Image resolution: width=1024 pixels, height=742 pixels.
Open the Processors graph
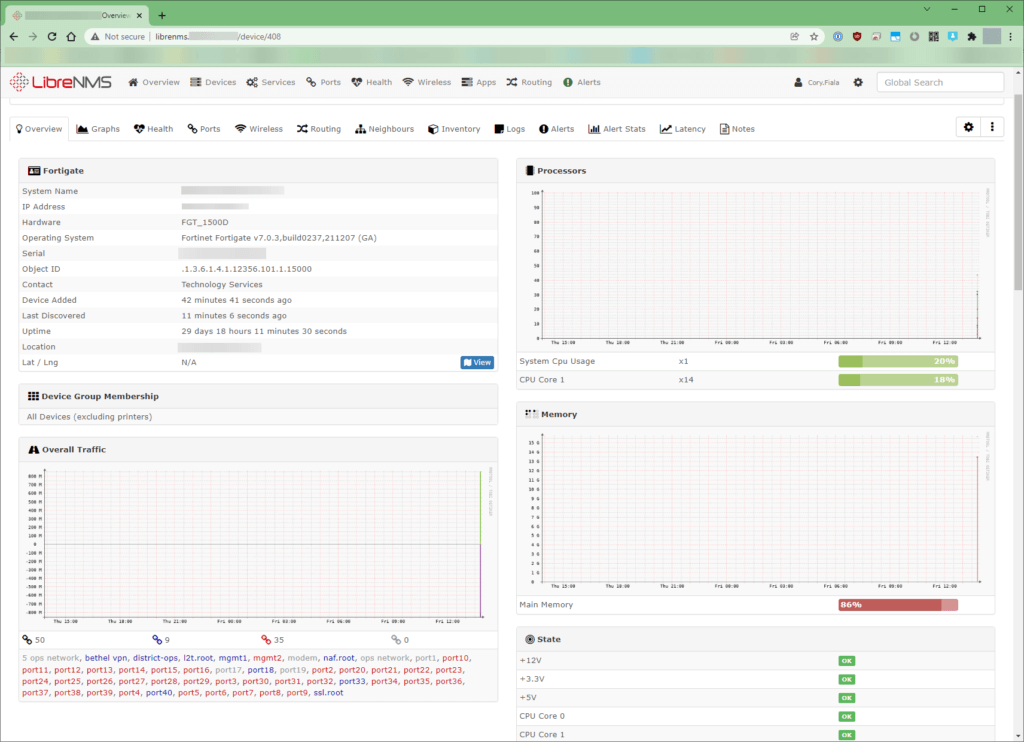tap(756, 266)
